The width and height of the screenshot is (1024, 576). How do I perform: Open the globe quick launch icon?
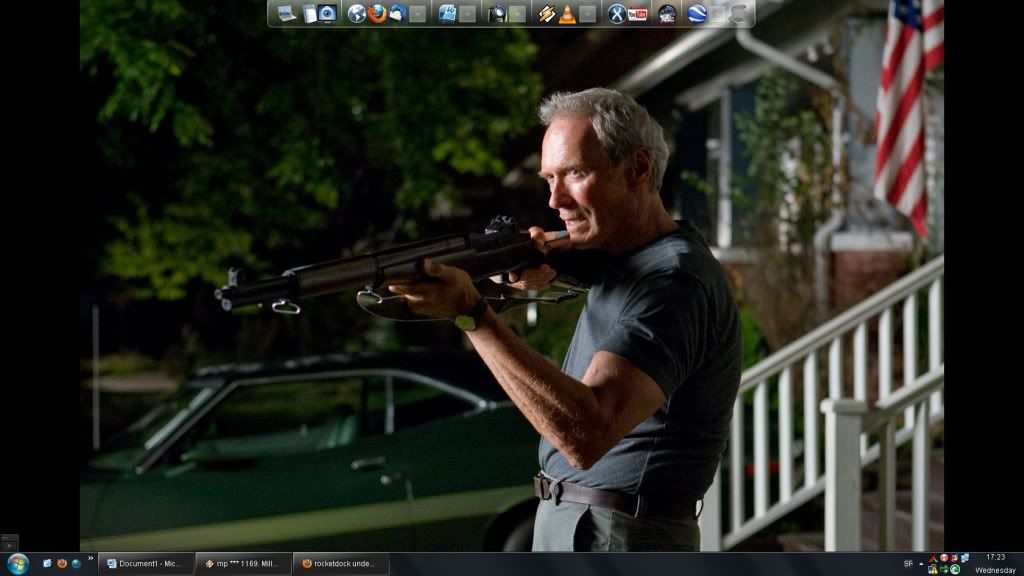[76, 564]
